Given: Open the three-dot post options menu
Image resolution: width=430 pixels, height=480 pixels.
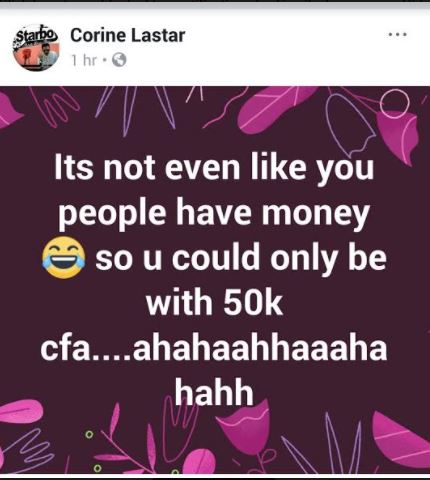Looking at the screenshot, I should point(397,34).
